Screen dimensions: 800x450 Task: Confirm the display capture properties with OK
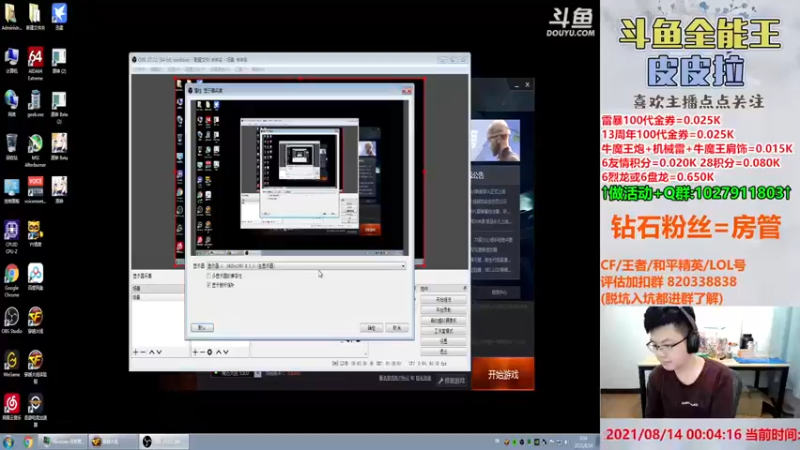[x=371, y=328]
